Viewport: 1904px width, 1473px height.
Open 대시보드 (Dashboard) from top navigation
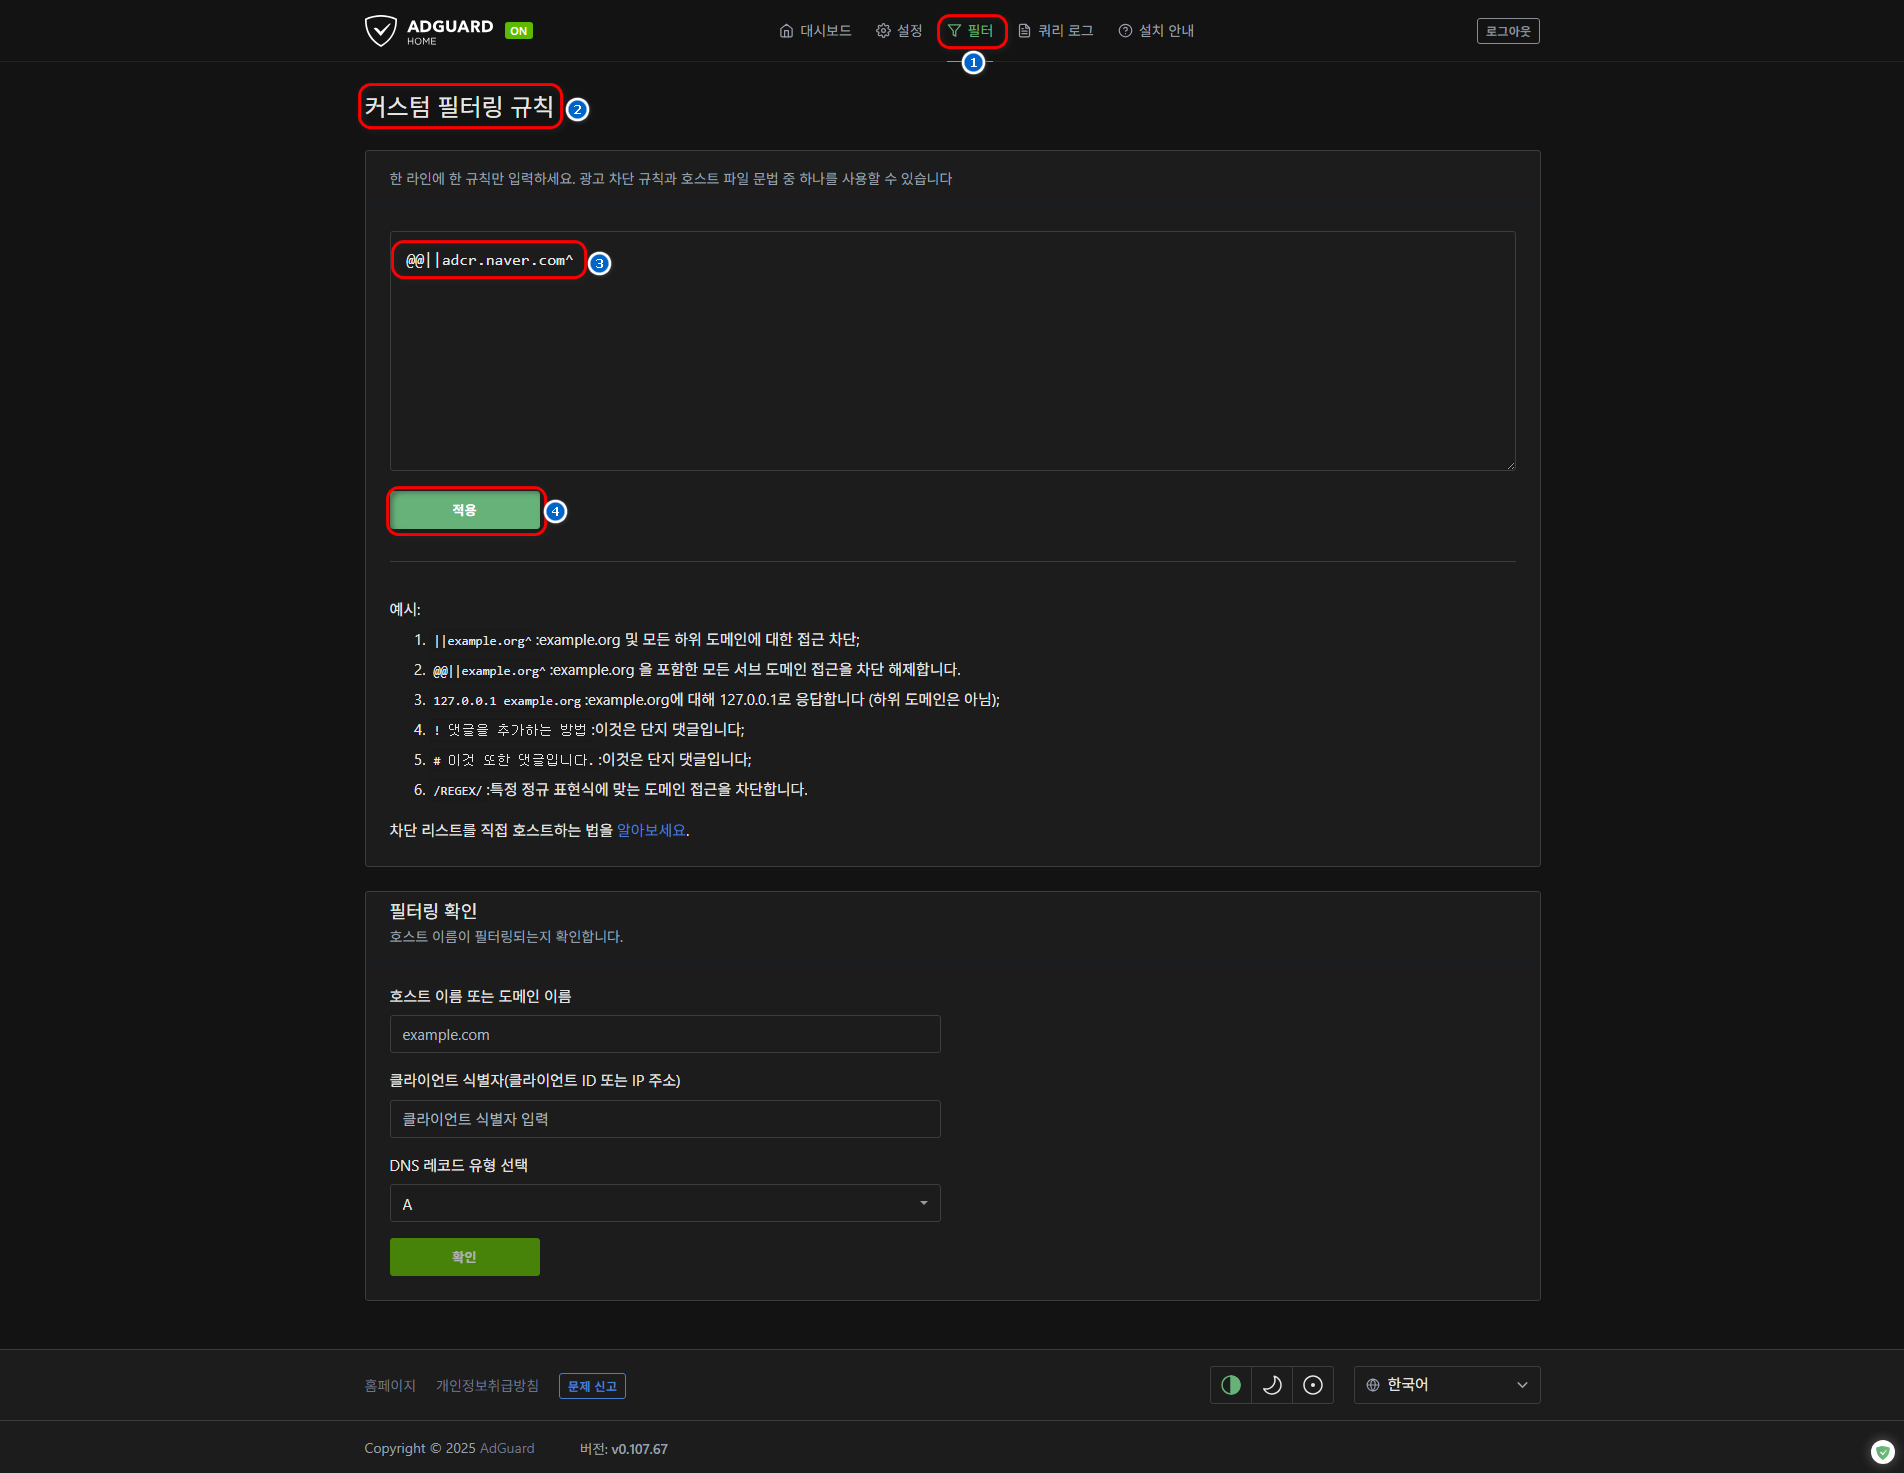[815, 31]
